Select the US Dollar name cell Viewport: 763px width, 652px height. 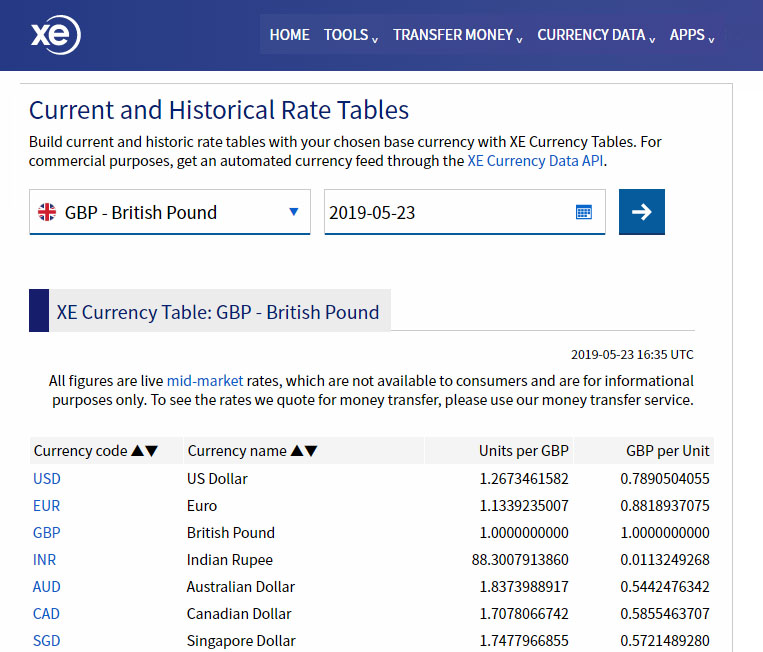click(217, 479)
